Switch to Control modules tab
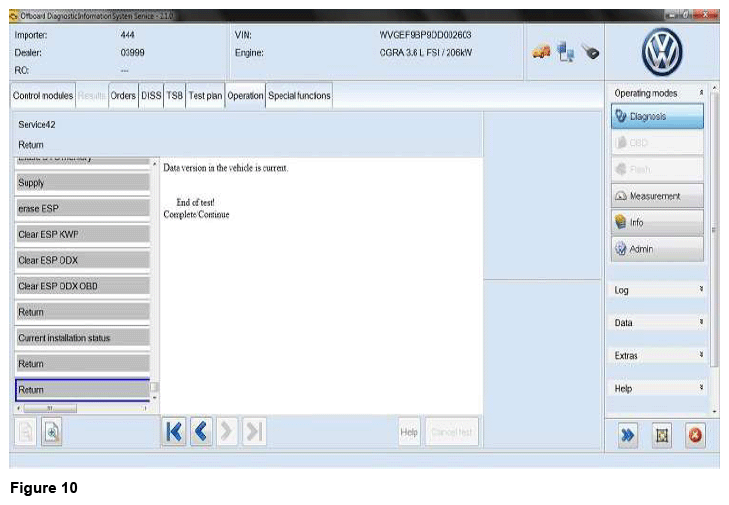Screen dimensions: 729x505 point(43,96)
